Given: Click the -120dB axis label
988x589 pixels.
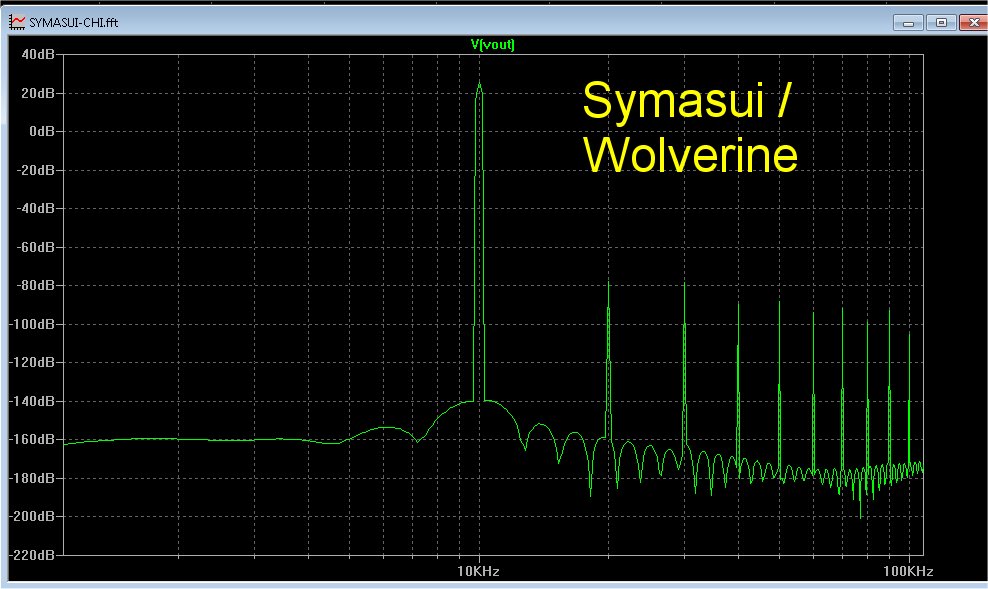Looking at the screenshot, I should click(x=32, y=362).
